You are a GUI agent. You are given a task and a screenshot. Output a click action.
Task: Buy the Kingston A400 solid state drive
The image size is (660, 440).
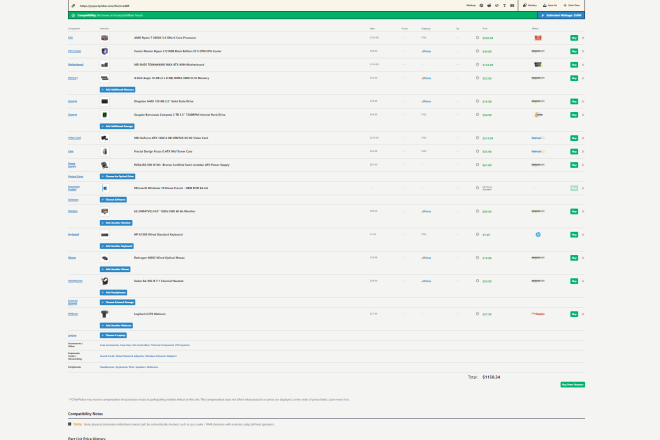point(574,101)
